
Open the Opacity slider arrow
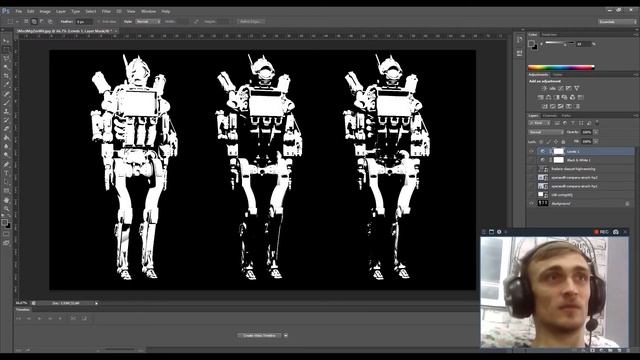[596, 132]
